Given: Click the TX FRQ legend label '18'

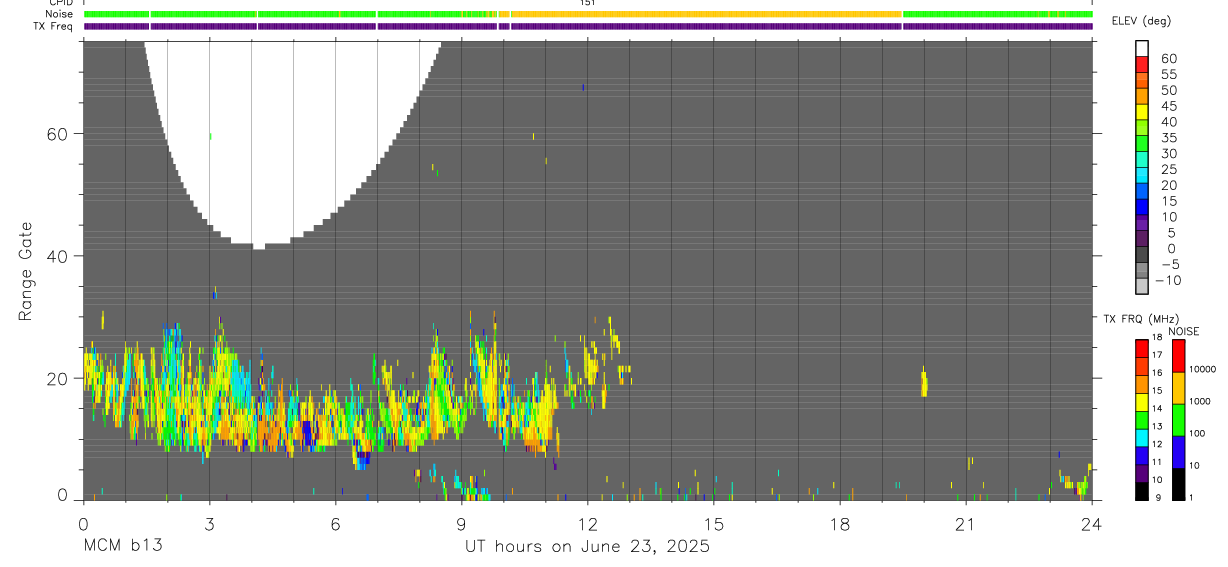Looking at the screenshot, I should pyautogui.click(x=1156, y=337).
